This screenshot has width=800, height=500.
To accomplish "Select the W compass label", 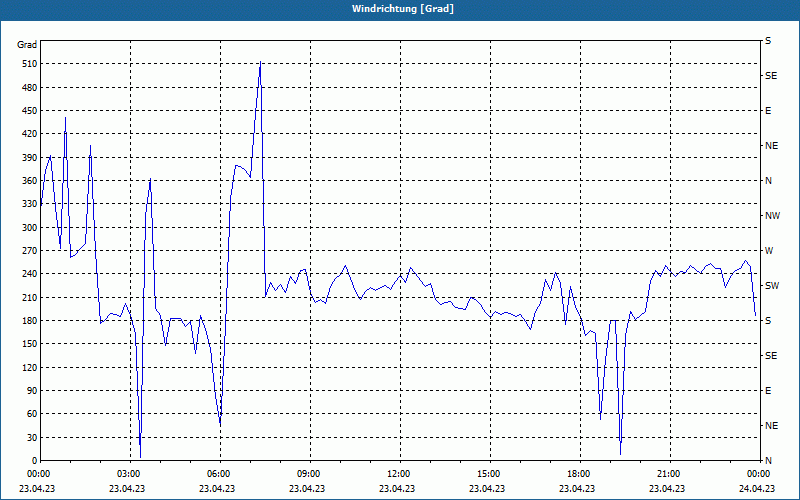I will click(769, 251).
